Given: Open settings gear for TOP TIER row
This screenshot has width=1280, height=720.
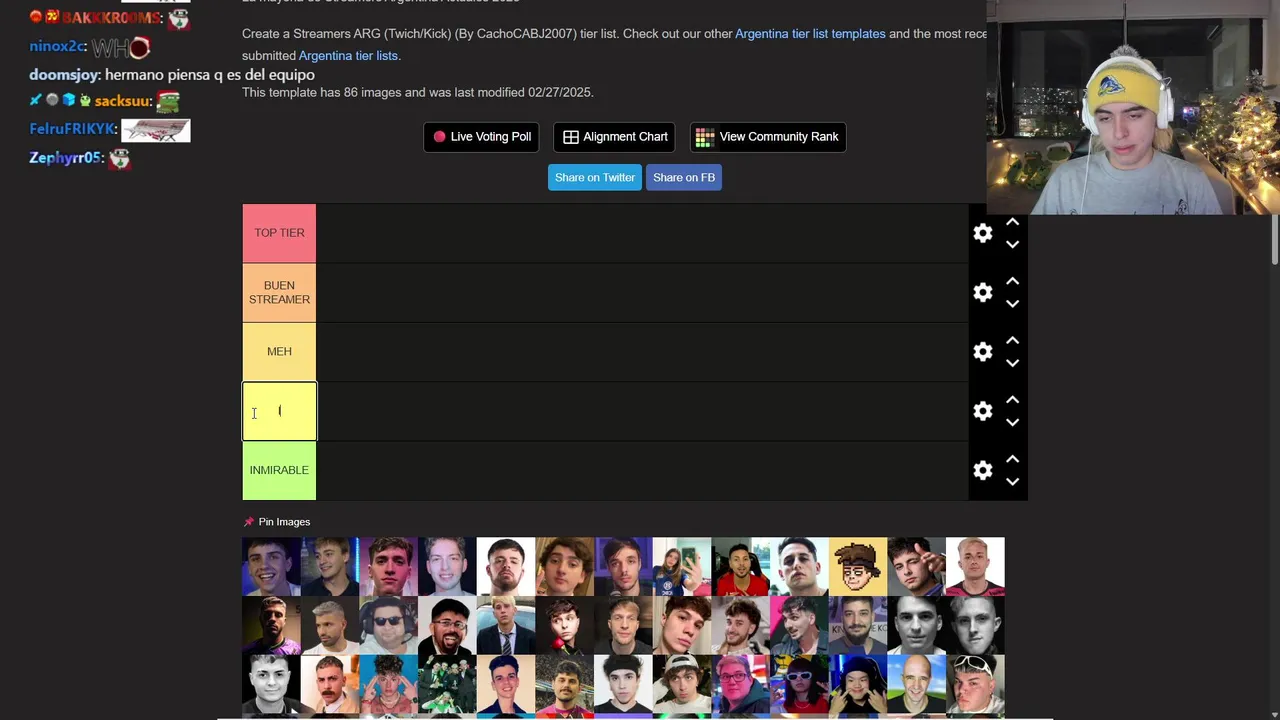Looking at the screenshot, I should coord(983,233).
